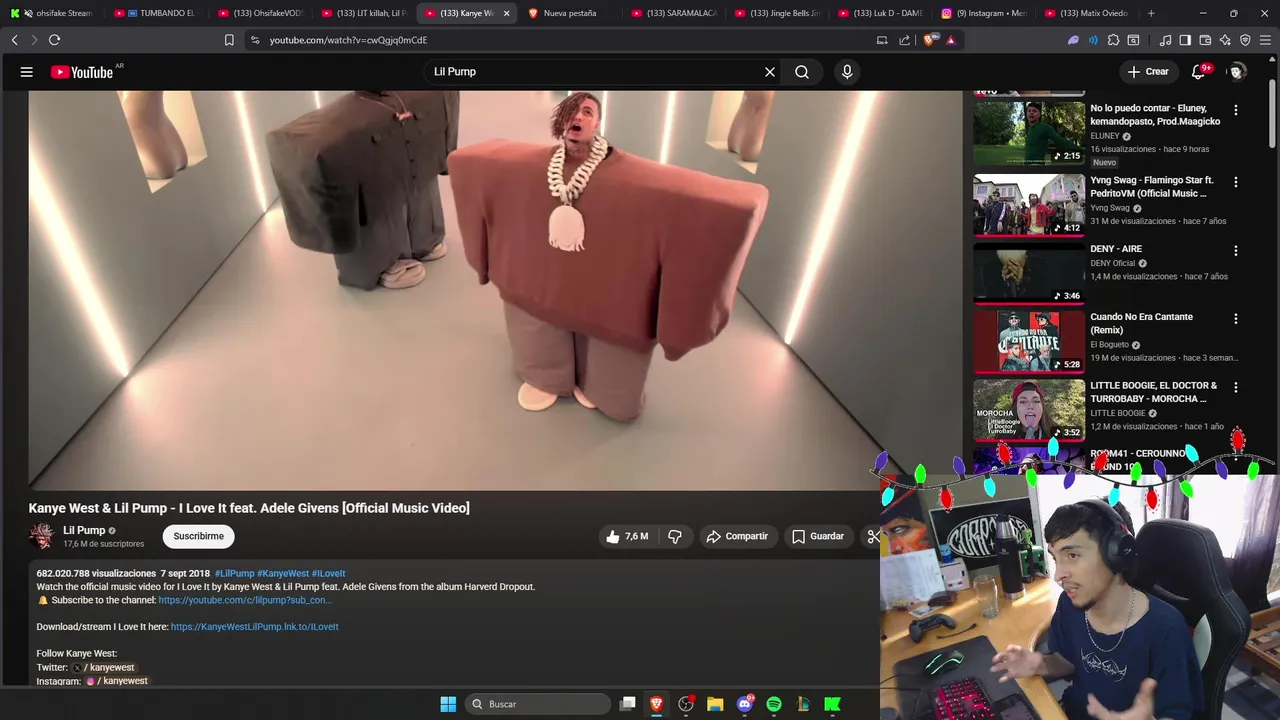
Task: Open the KanyeWestLilPump.lnk.to/ILoveIt link
Action: (255, 627)
